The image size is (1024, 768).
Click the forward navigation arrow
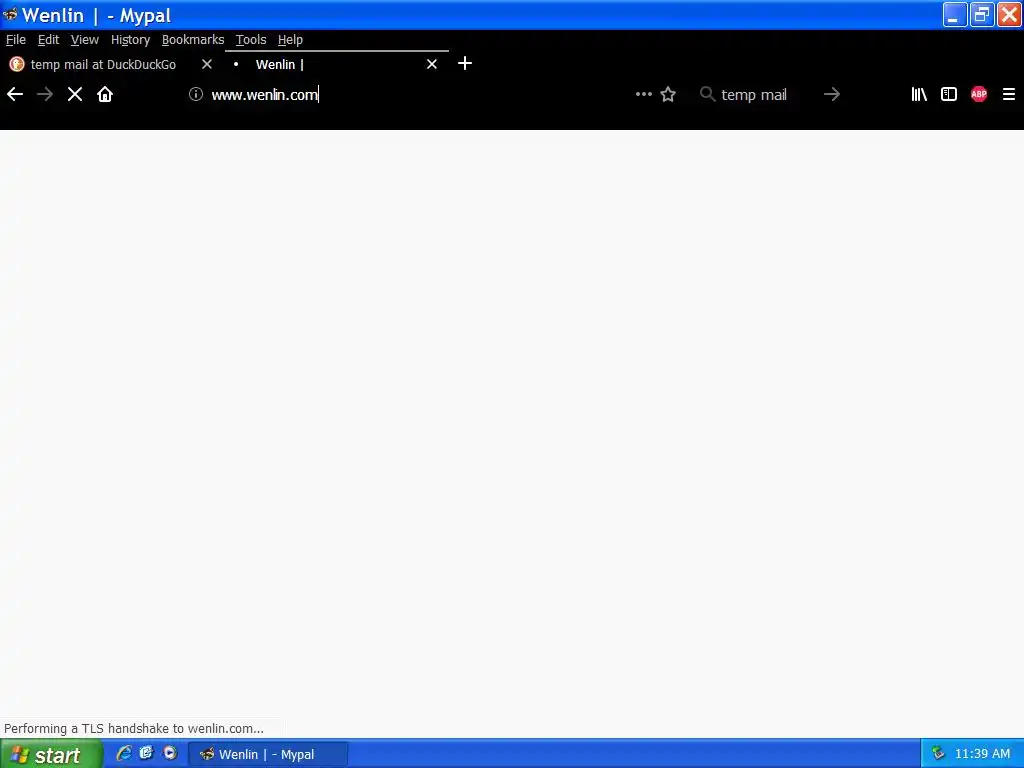tap(45, 95)
